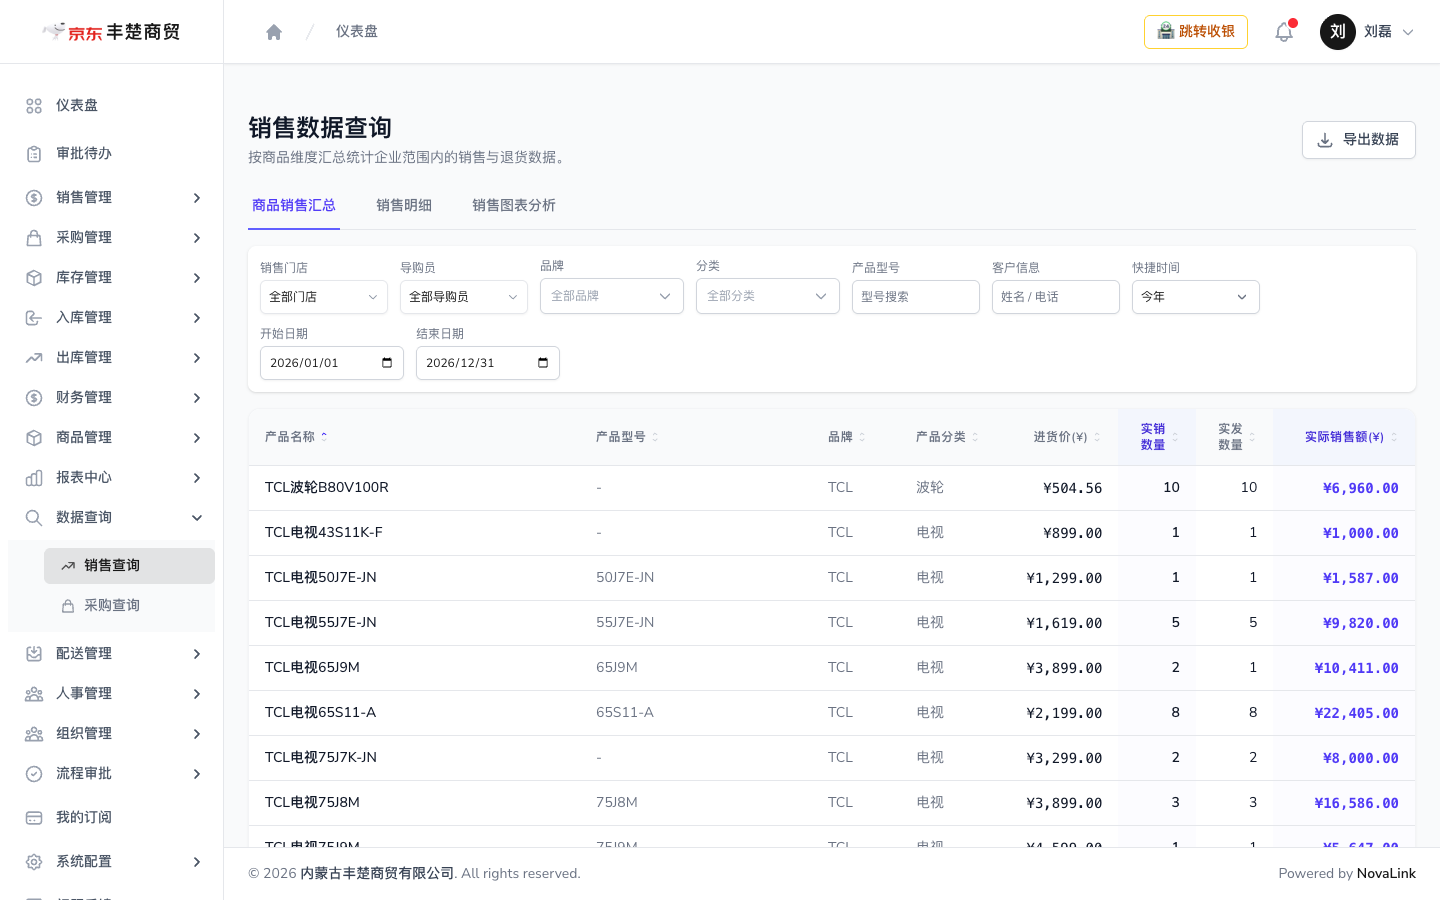
Task: Click the 审批待办 clipboard icon
Action: 34,154
